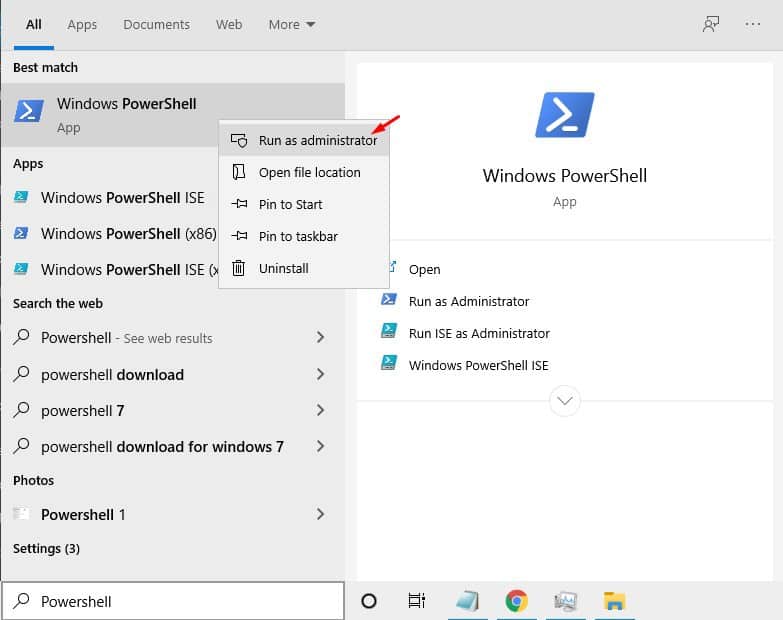Expand arrow for Powershell 1 photo

(x=320, y=514)
